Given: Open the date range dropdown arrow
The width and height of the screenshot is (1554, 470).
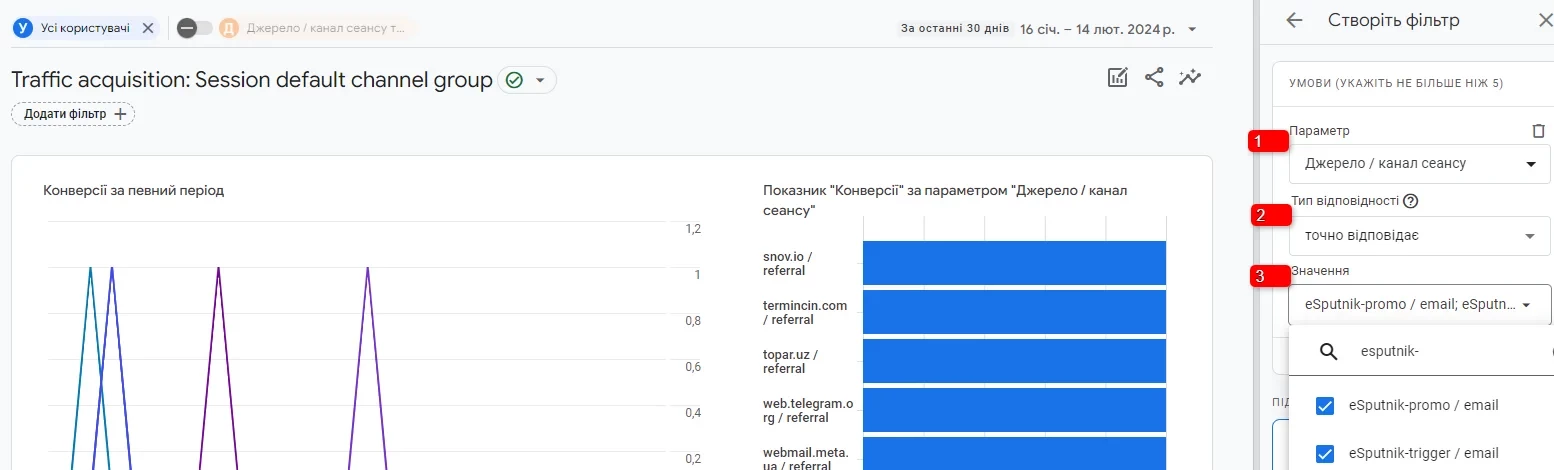Looking at the screenshot, I should tap(1192, 29).
